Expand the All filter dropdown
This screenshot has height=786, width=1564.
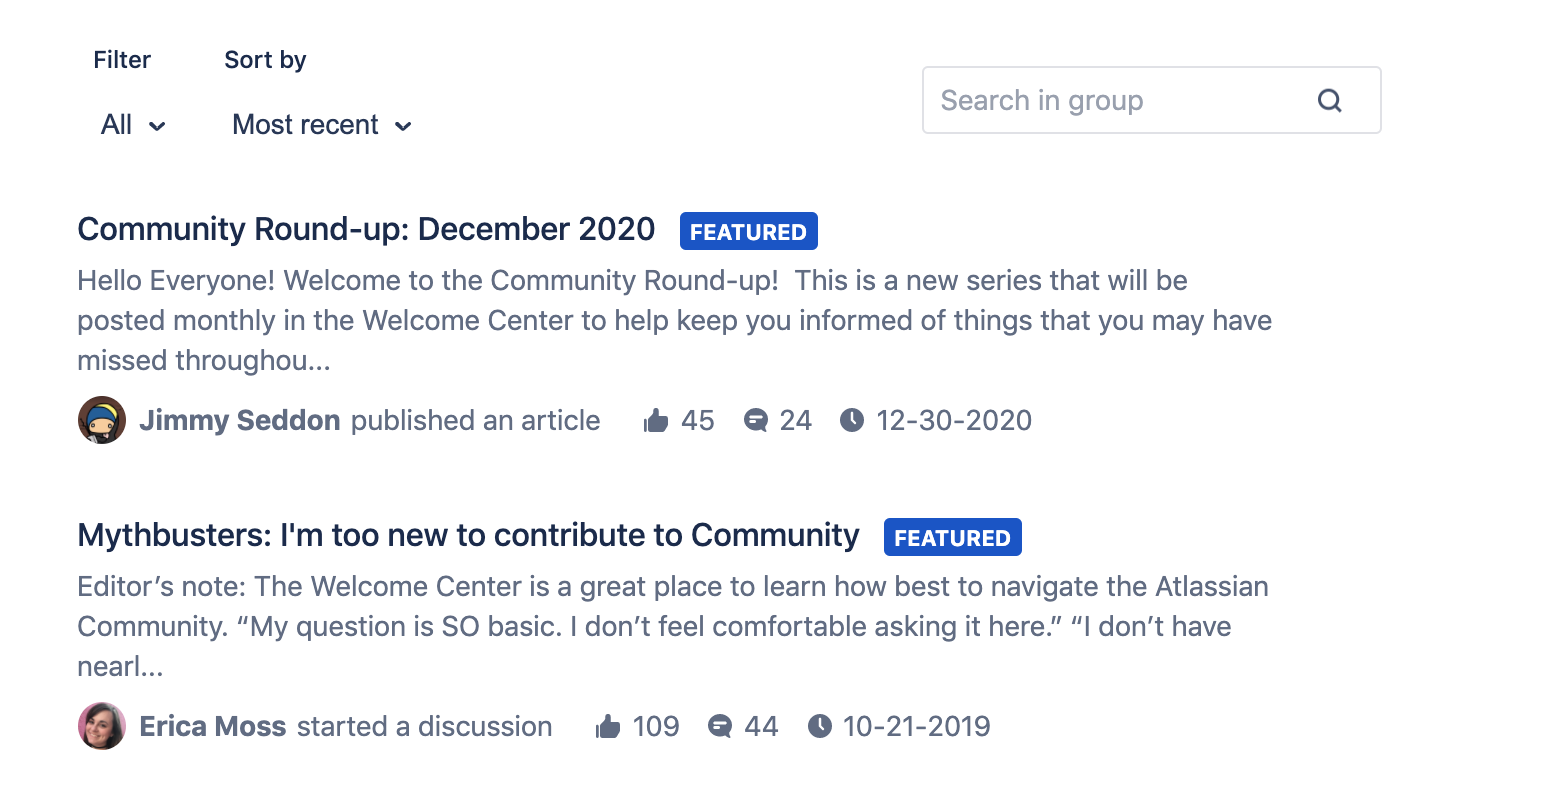tap(133, 125)
